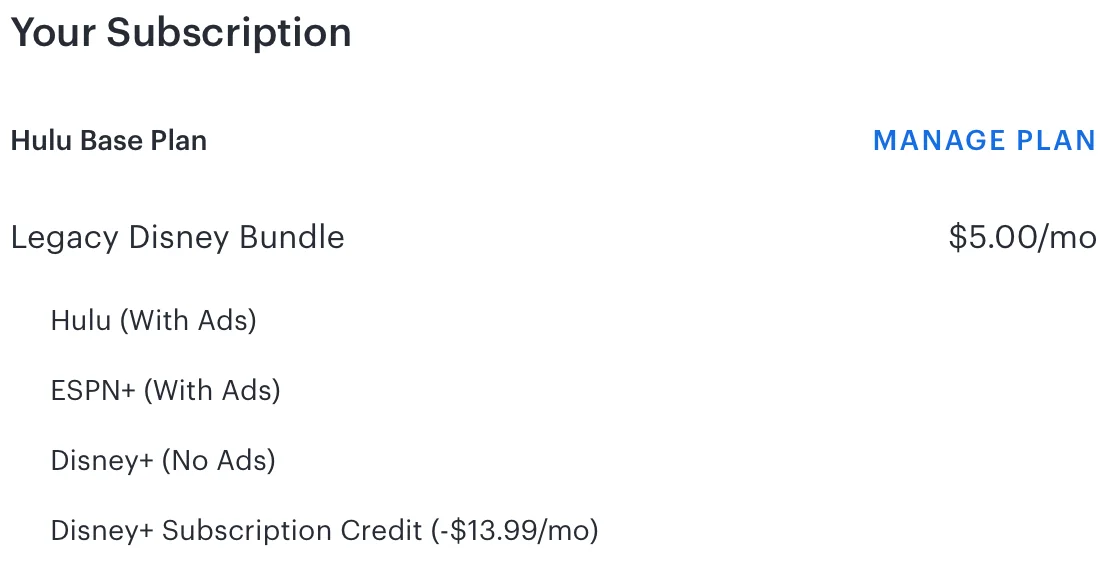This screenshot has width=1120, height=566.
Task: Click the $5.00/mo bundle price
Action: pos(1022,238)
